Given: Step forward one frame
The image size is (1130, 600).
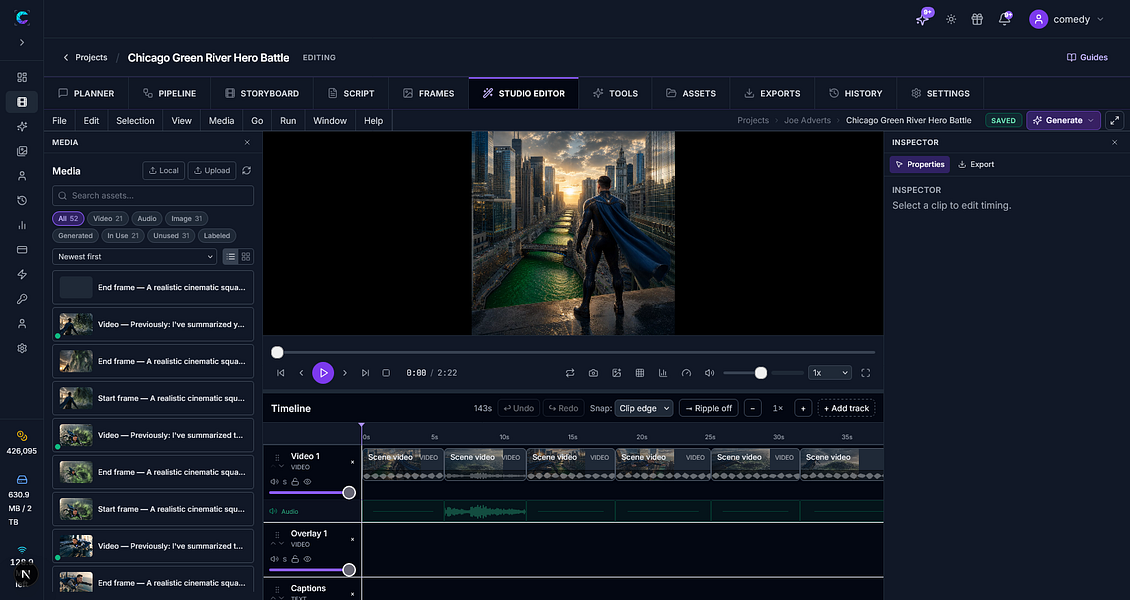Looking at the screenshot, I should pyautogui.click(x=344, y=373).
